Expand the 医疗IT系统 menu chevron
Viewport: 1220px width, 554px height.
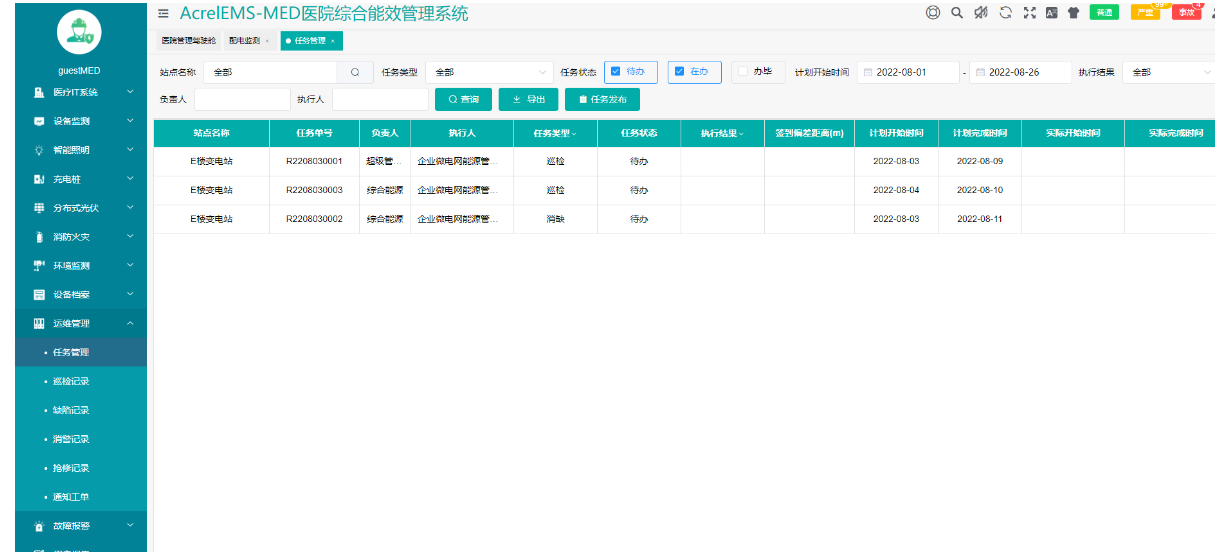(130, 92)
